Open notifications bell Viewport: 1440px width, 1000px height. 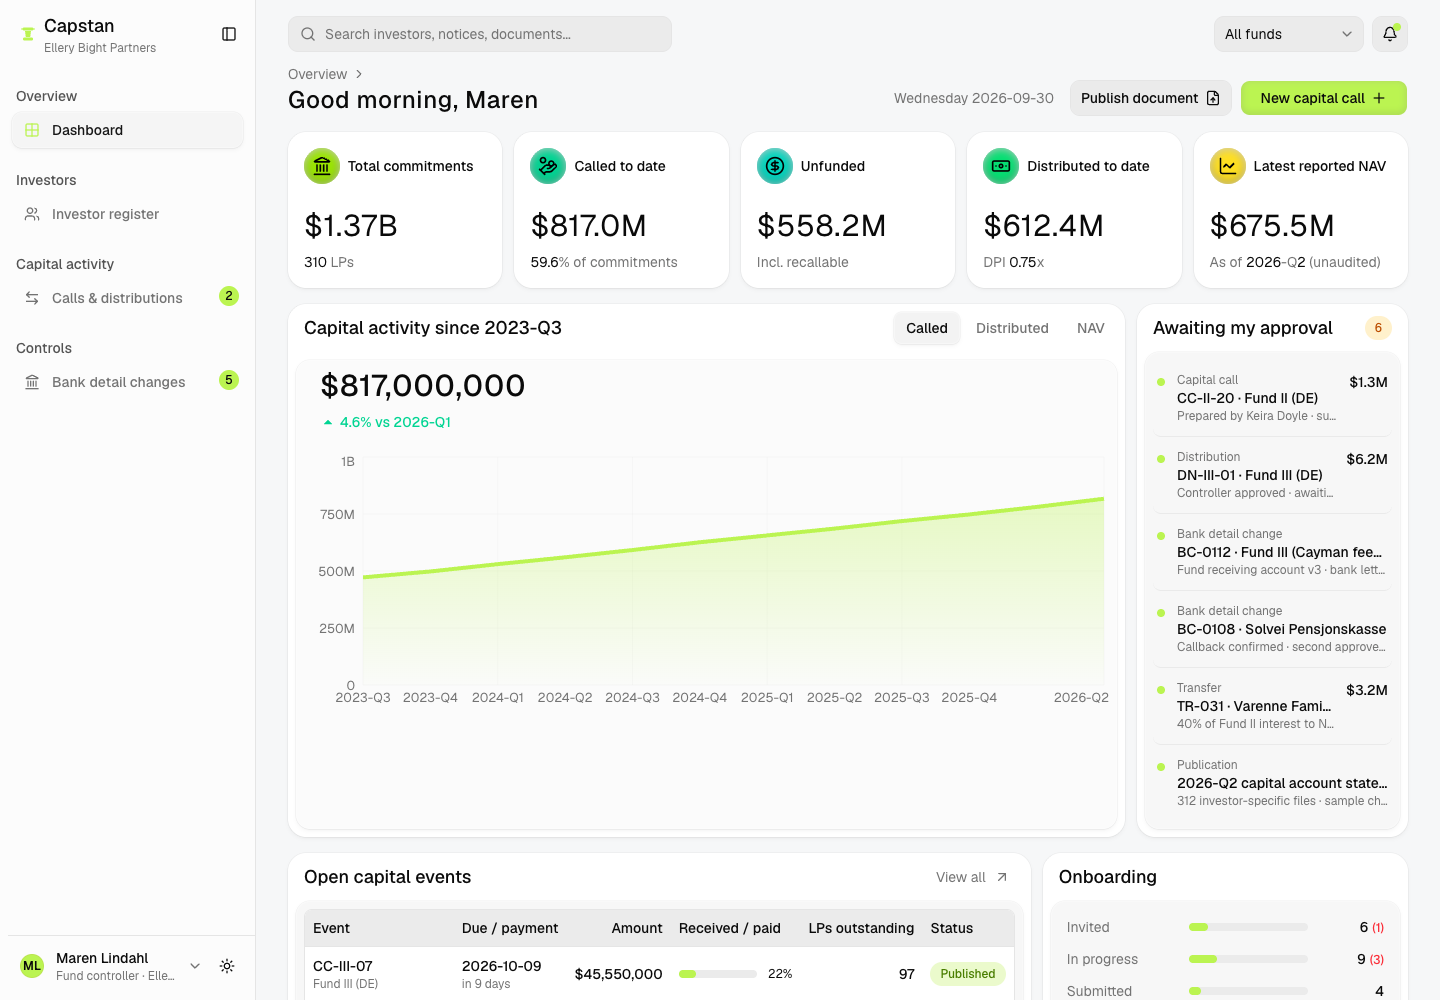coord(1390,34)
